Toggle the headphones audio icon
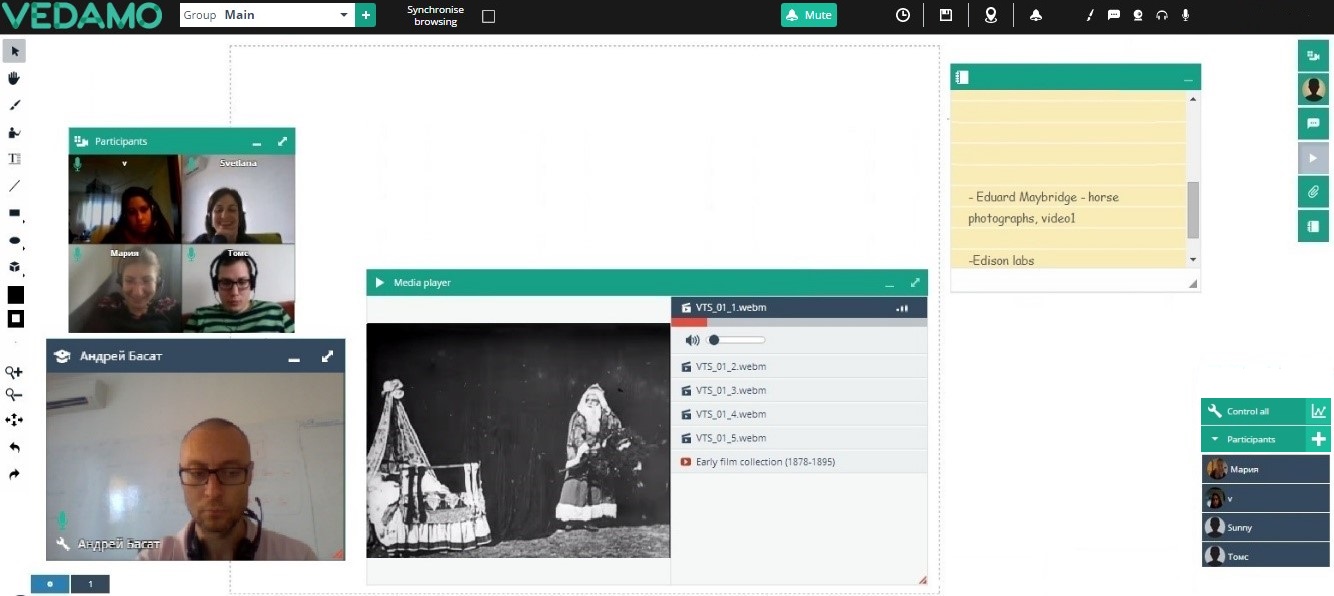The width and height of the screenshot is (1334, 596). 1162,15
